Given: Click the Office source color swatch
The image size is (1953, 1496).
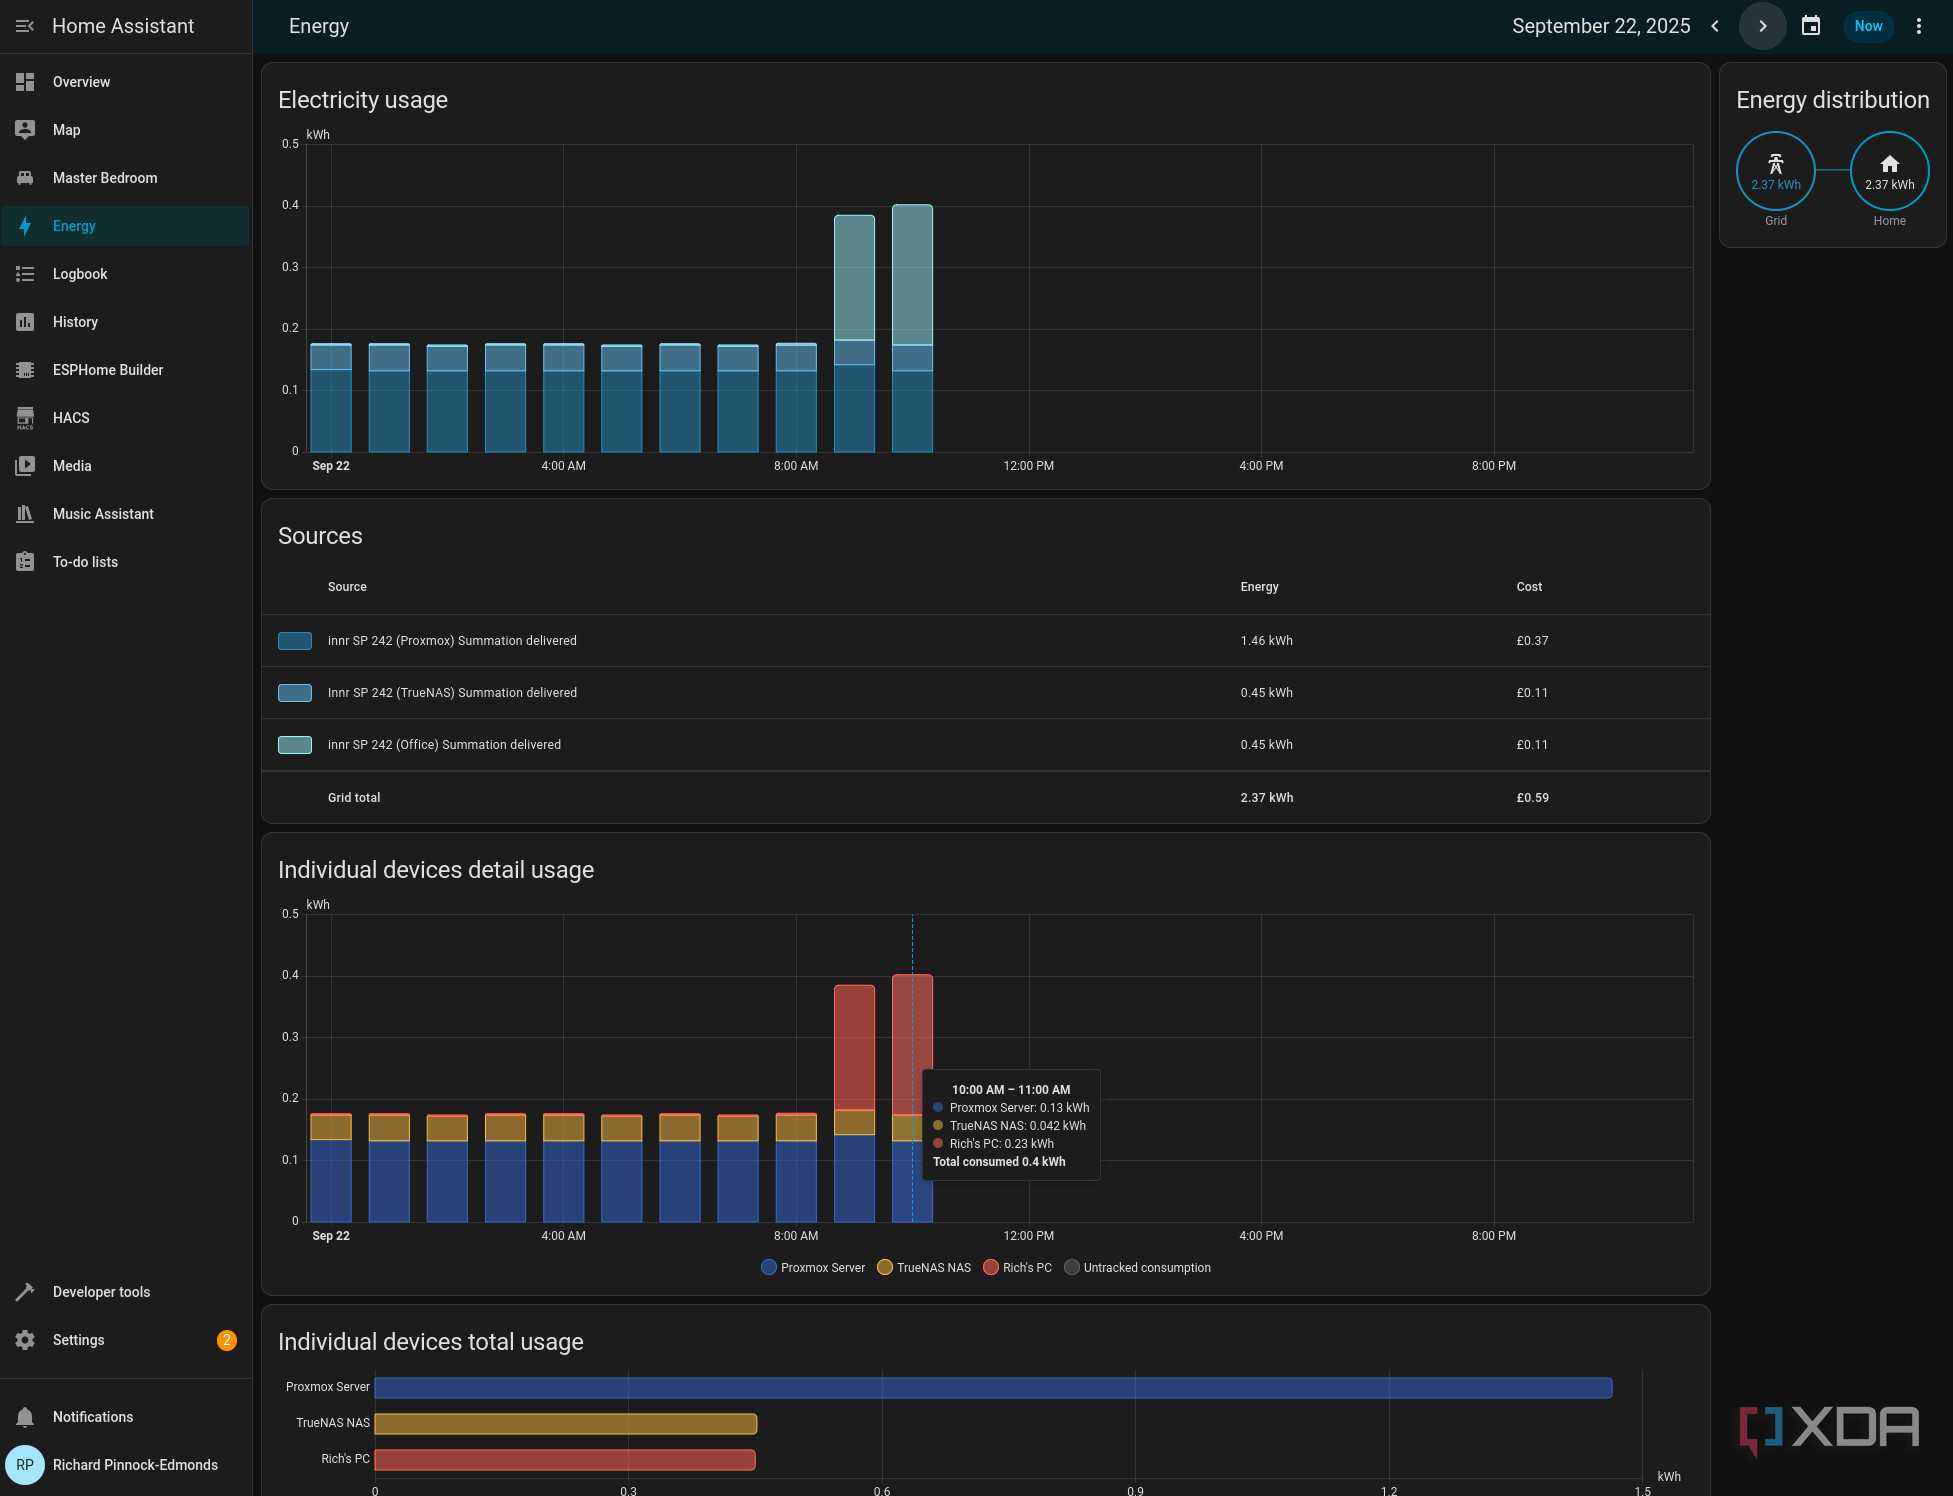Looking at the screenshot, I should [295, 745].
